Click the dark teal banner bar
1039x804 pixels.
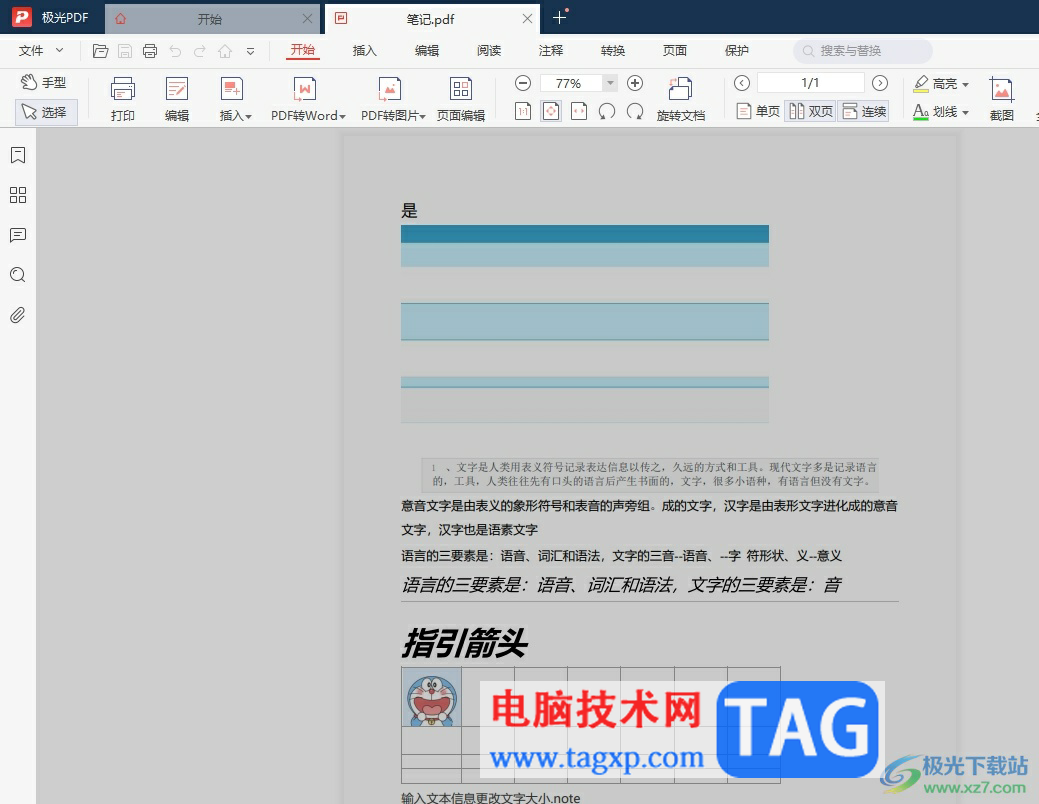pos(584,233)
